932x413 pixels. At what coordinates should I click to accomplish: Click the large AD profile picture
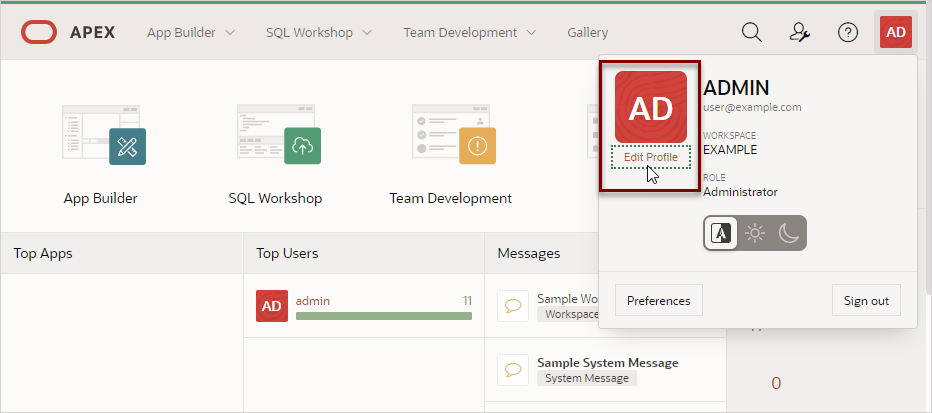pos(651,107)
